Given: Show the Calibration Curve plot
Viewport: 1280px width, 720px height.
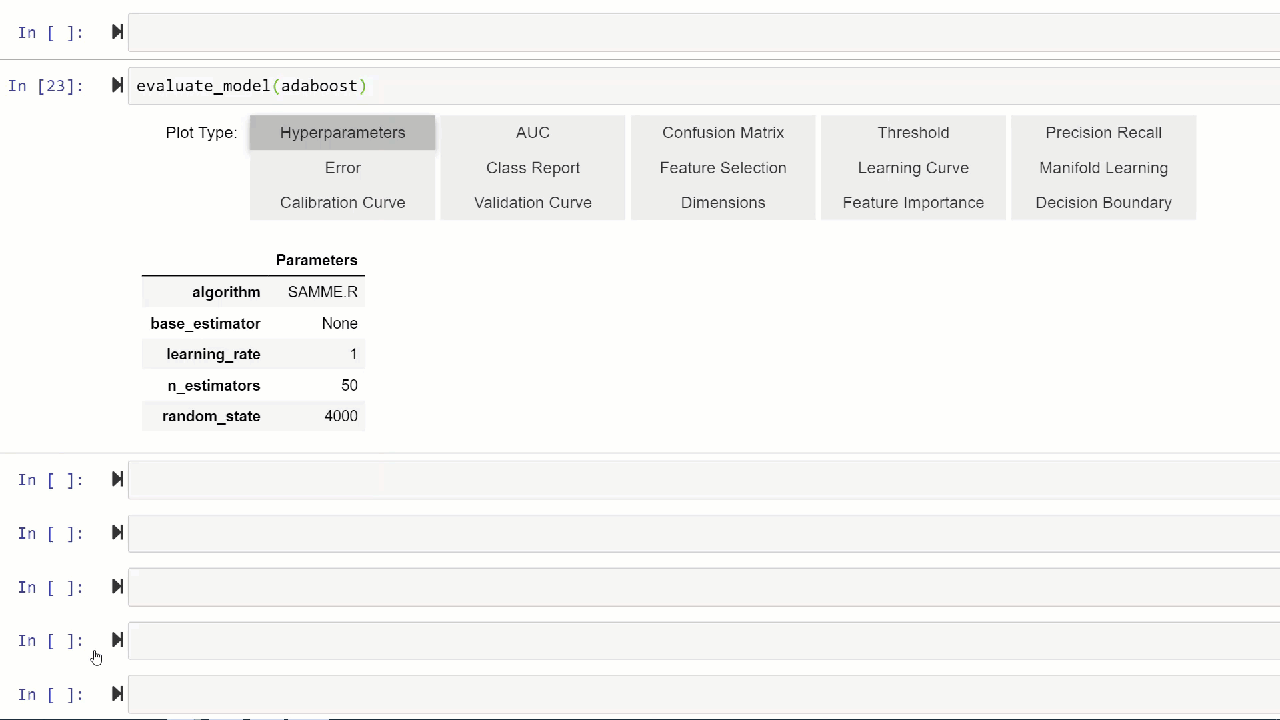Looking at the screenshot, I should pyautogui.click(x=342, y=202).
